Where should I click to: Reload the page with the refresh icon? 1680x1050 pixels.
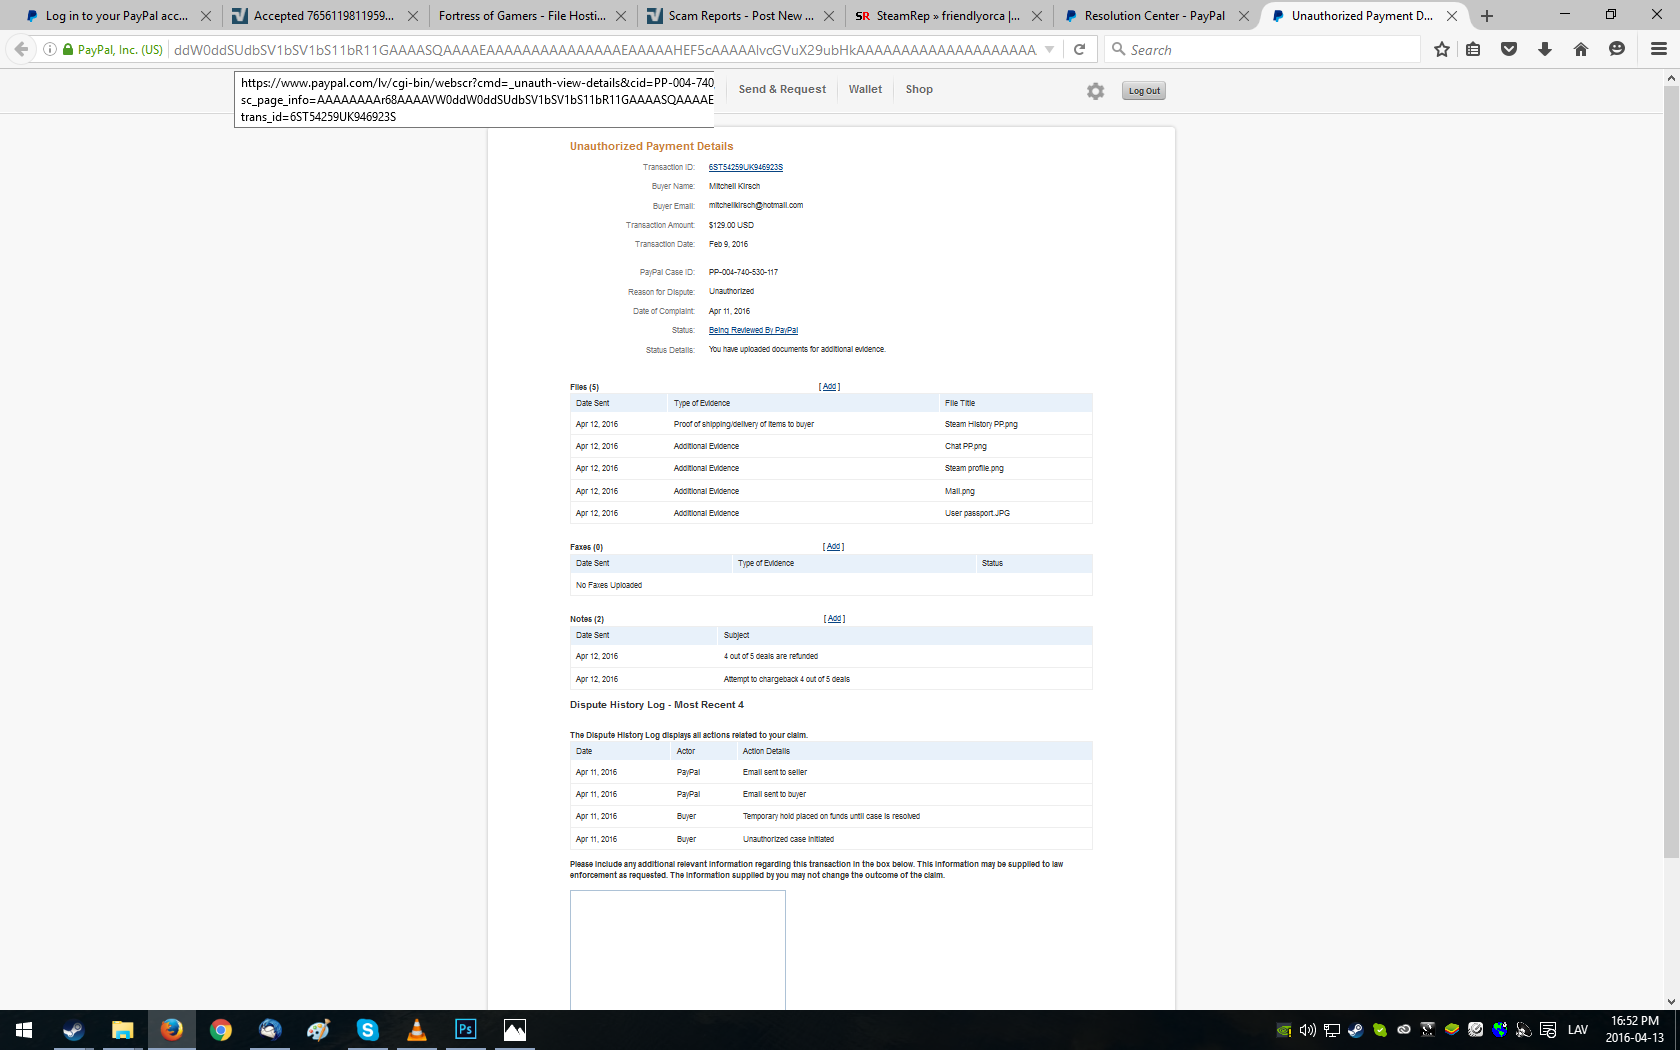1079,49
